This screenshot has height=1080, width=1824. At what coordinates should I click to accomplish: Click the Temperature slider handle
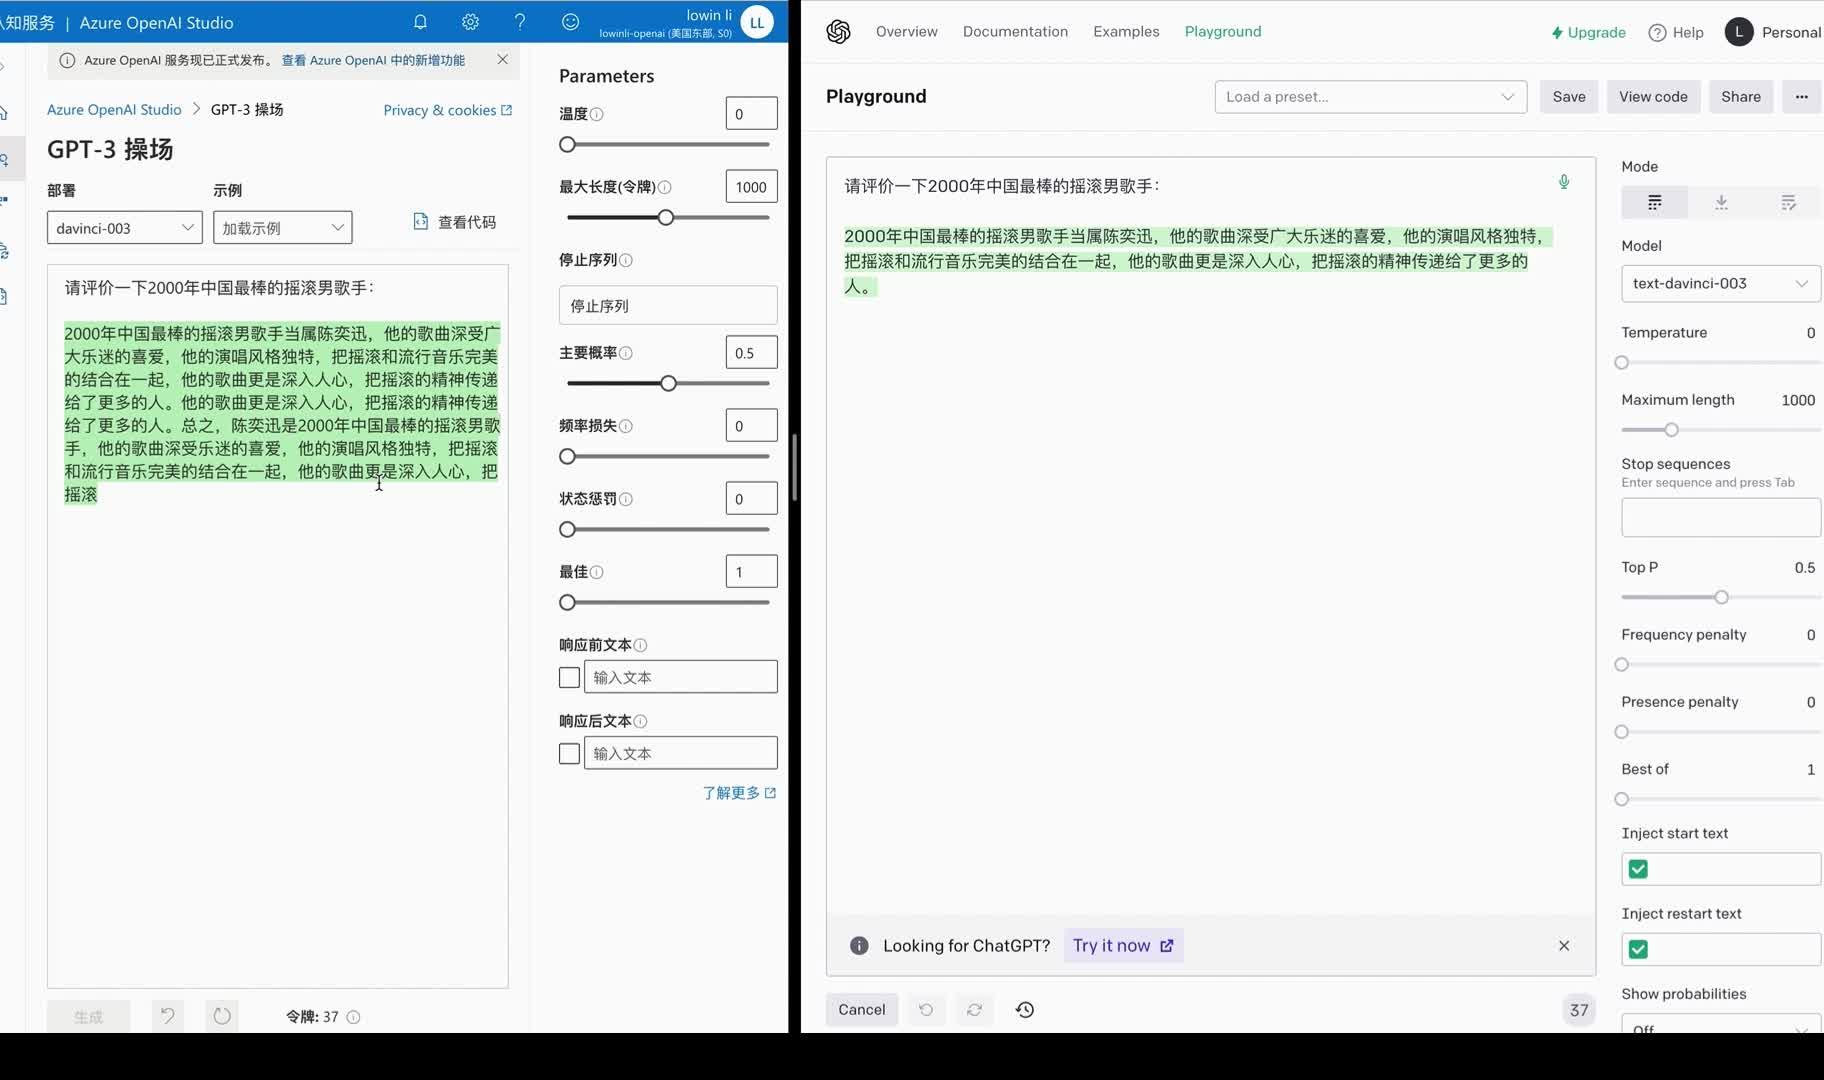pyautogui.click(x=1621, y=362)
